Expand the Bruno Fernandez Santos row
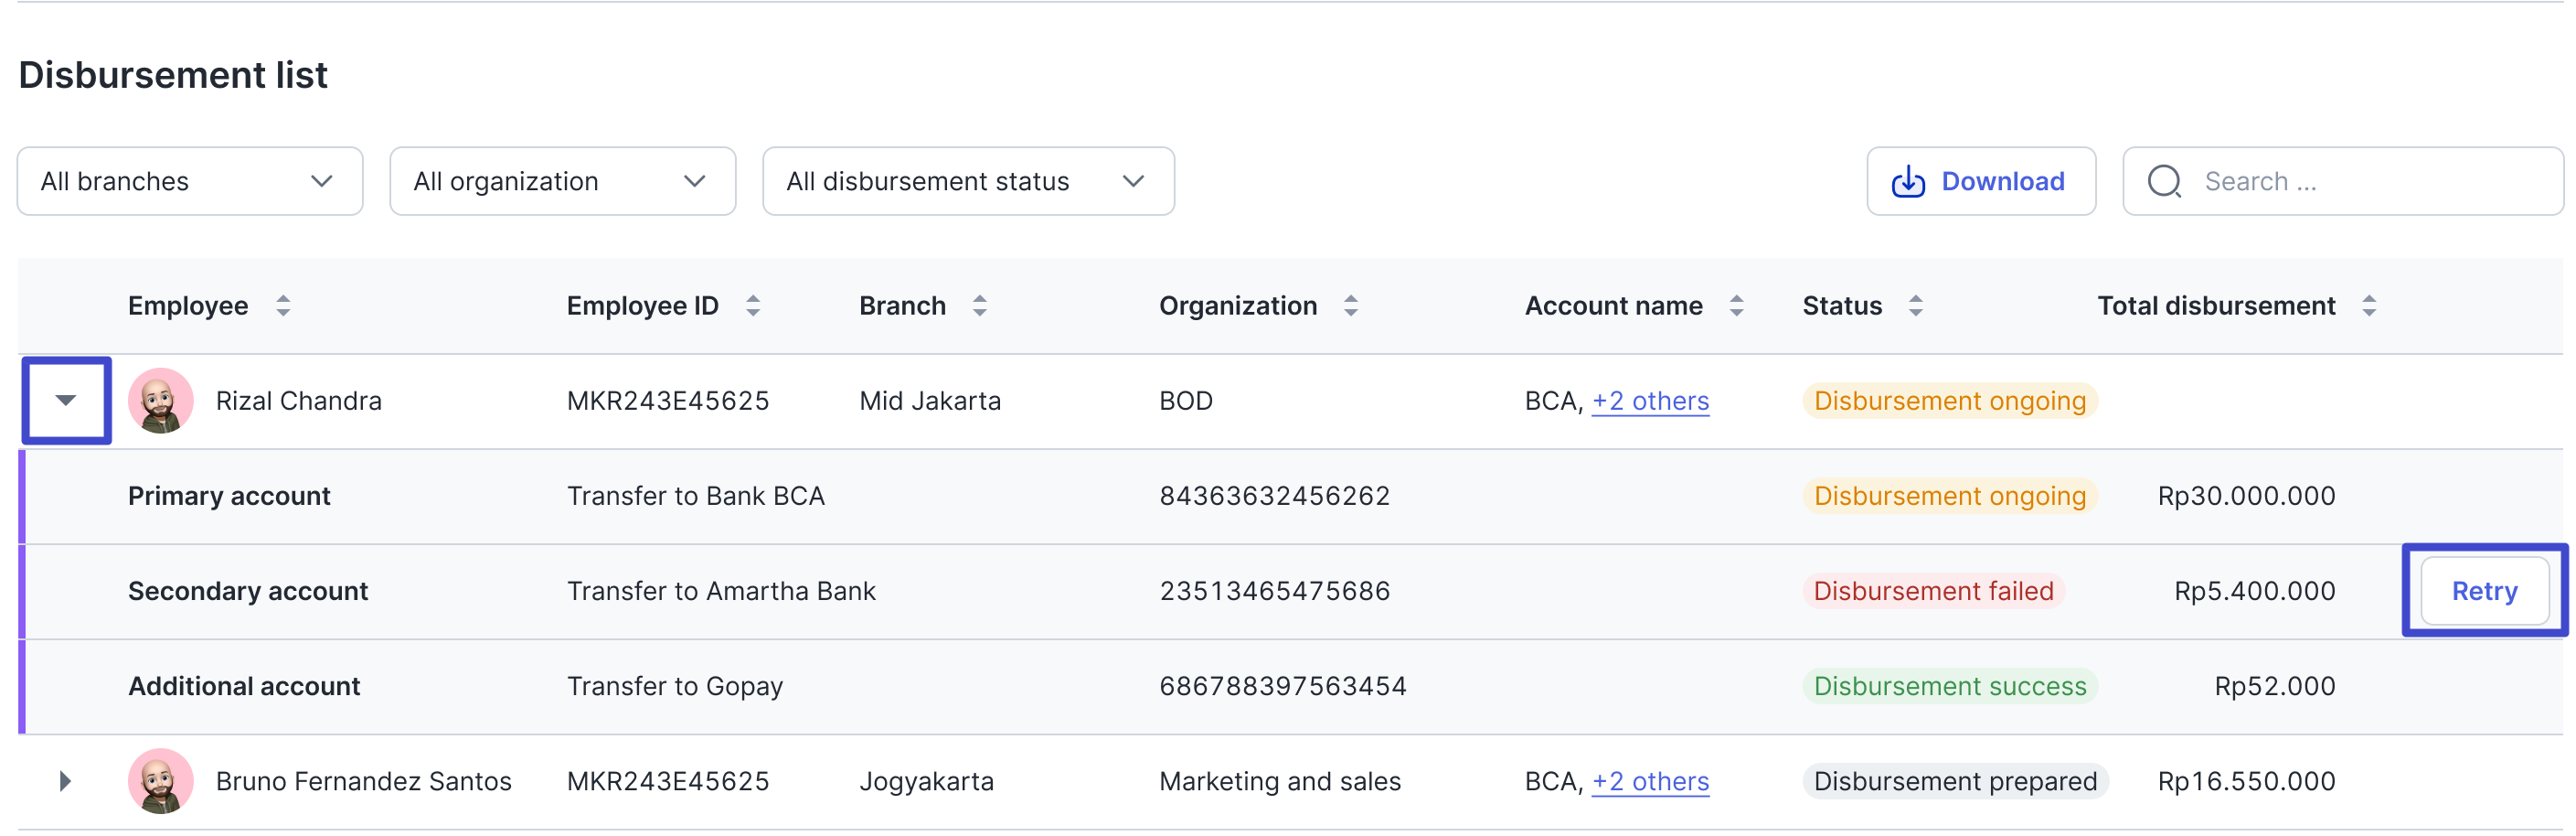This screenshot has height=836, width=2576. [66, 782]
